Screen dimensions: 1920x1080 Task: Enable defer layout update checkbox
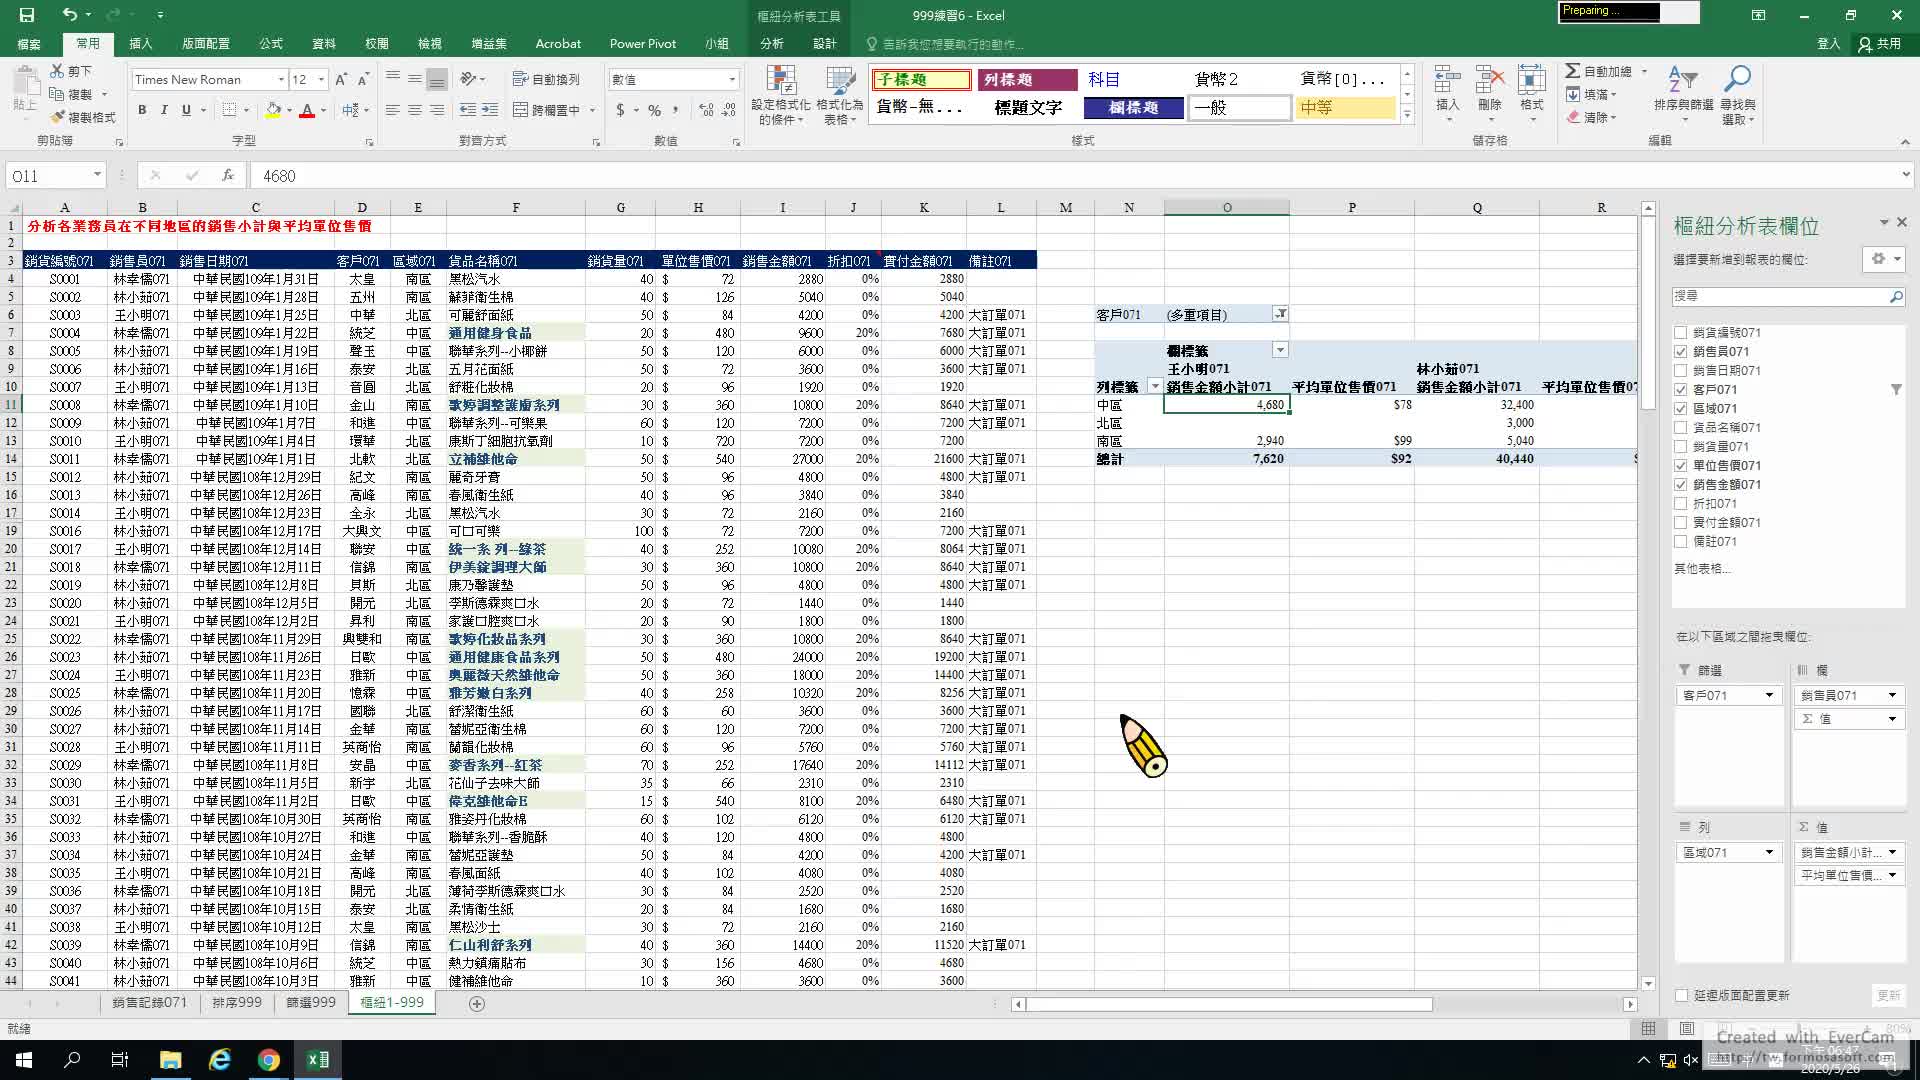point(1681,996)
